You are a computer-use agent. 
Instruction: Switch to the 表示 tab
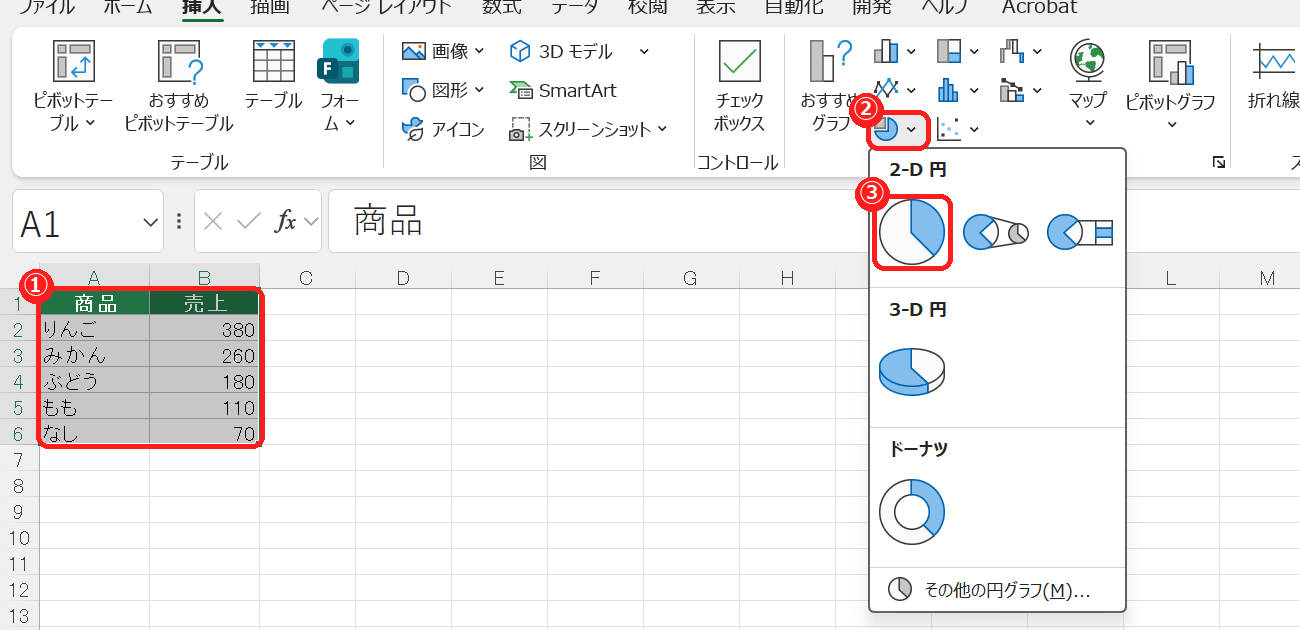pyautogui.click(x=716, y=7)
